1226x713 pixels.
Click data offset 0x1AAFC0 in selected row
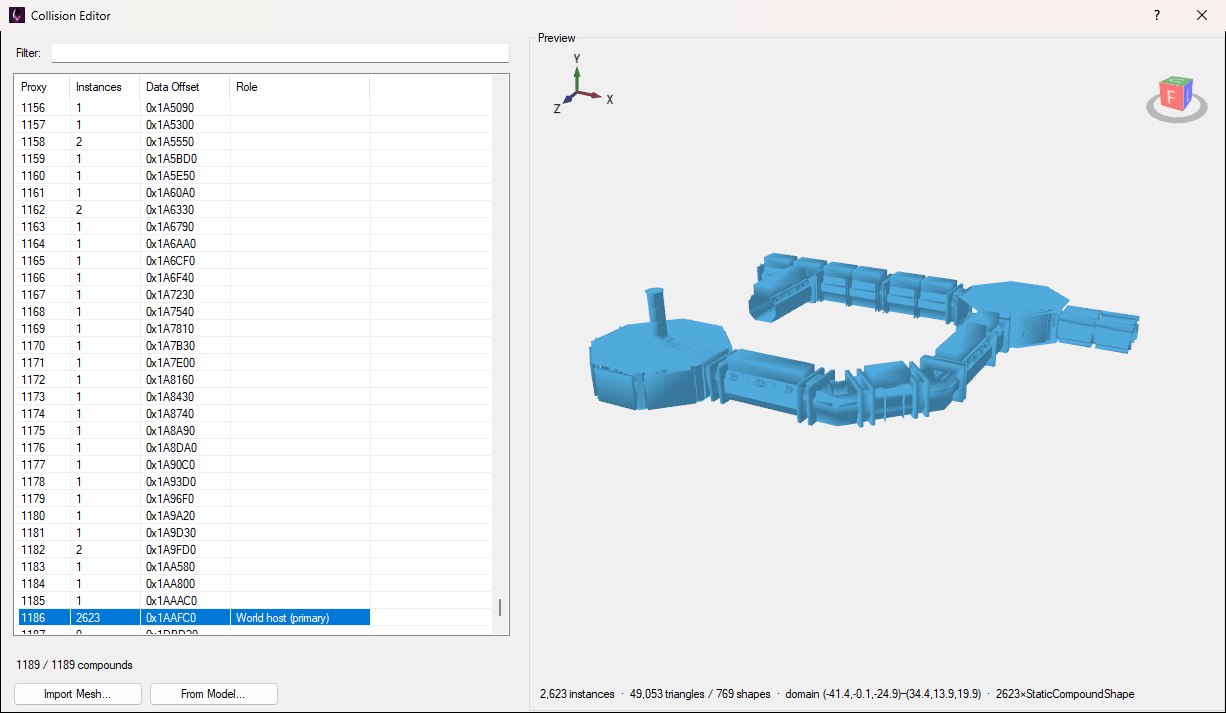pyautogui.click(x=171, y=618)
